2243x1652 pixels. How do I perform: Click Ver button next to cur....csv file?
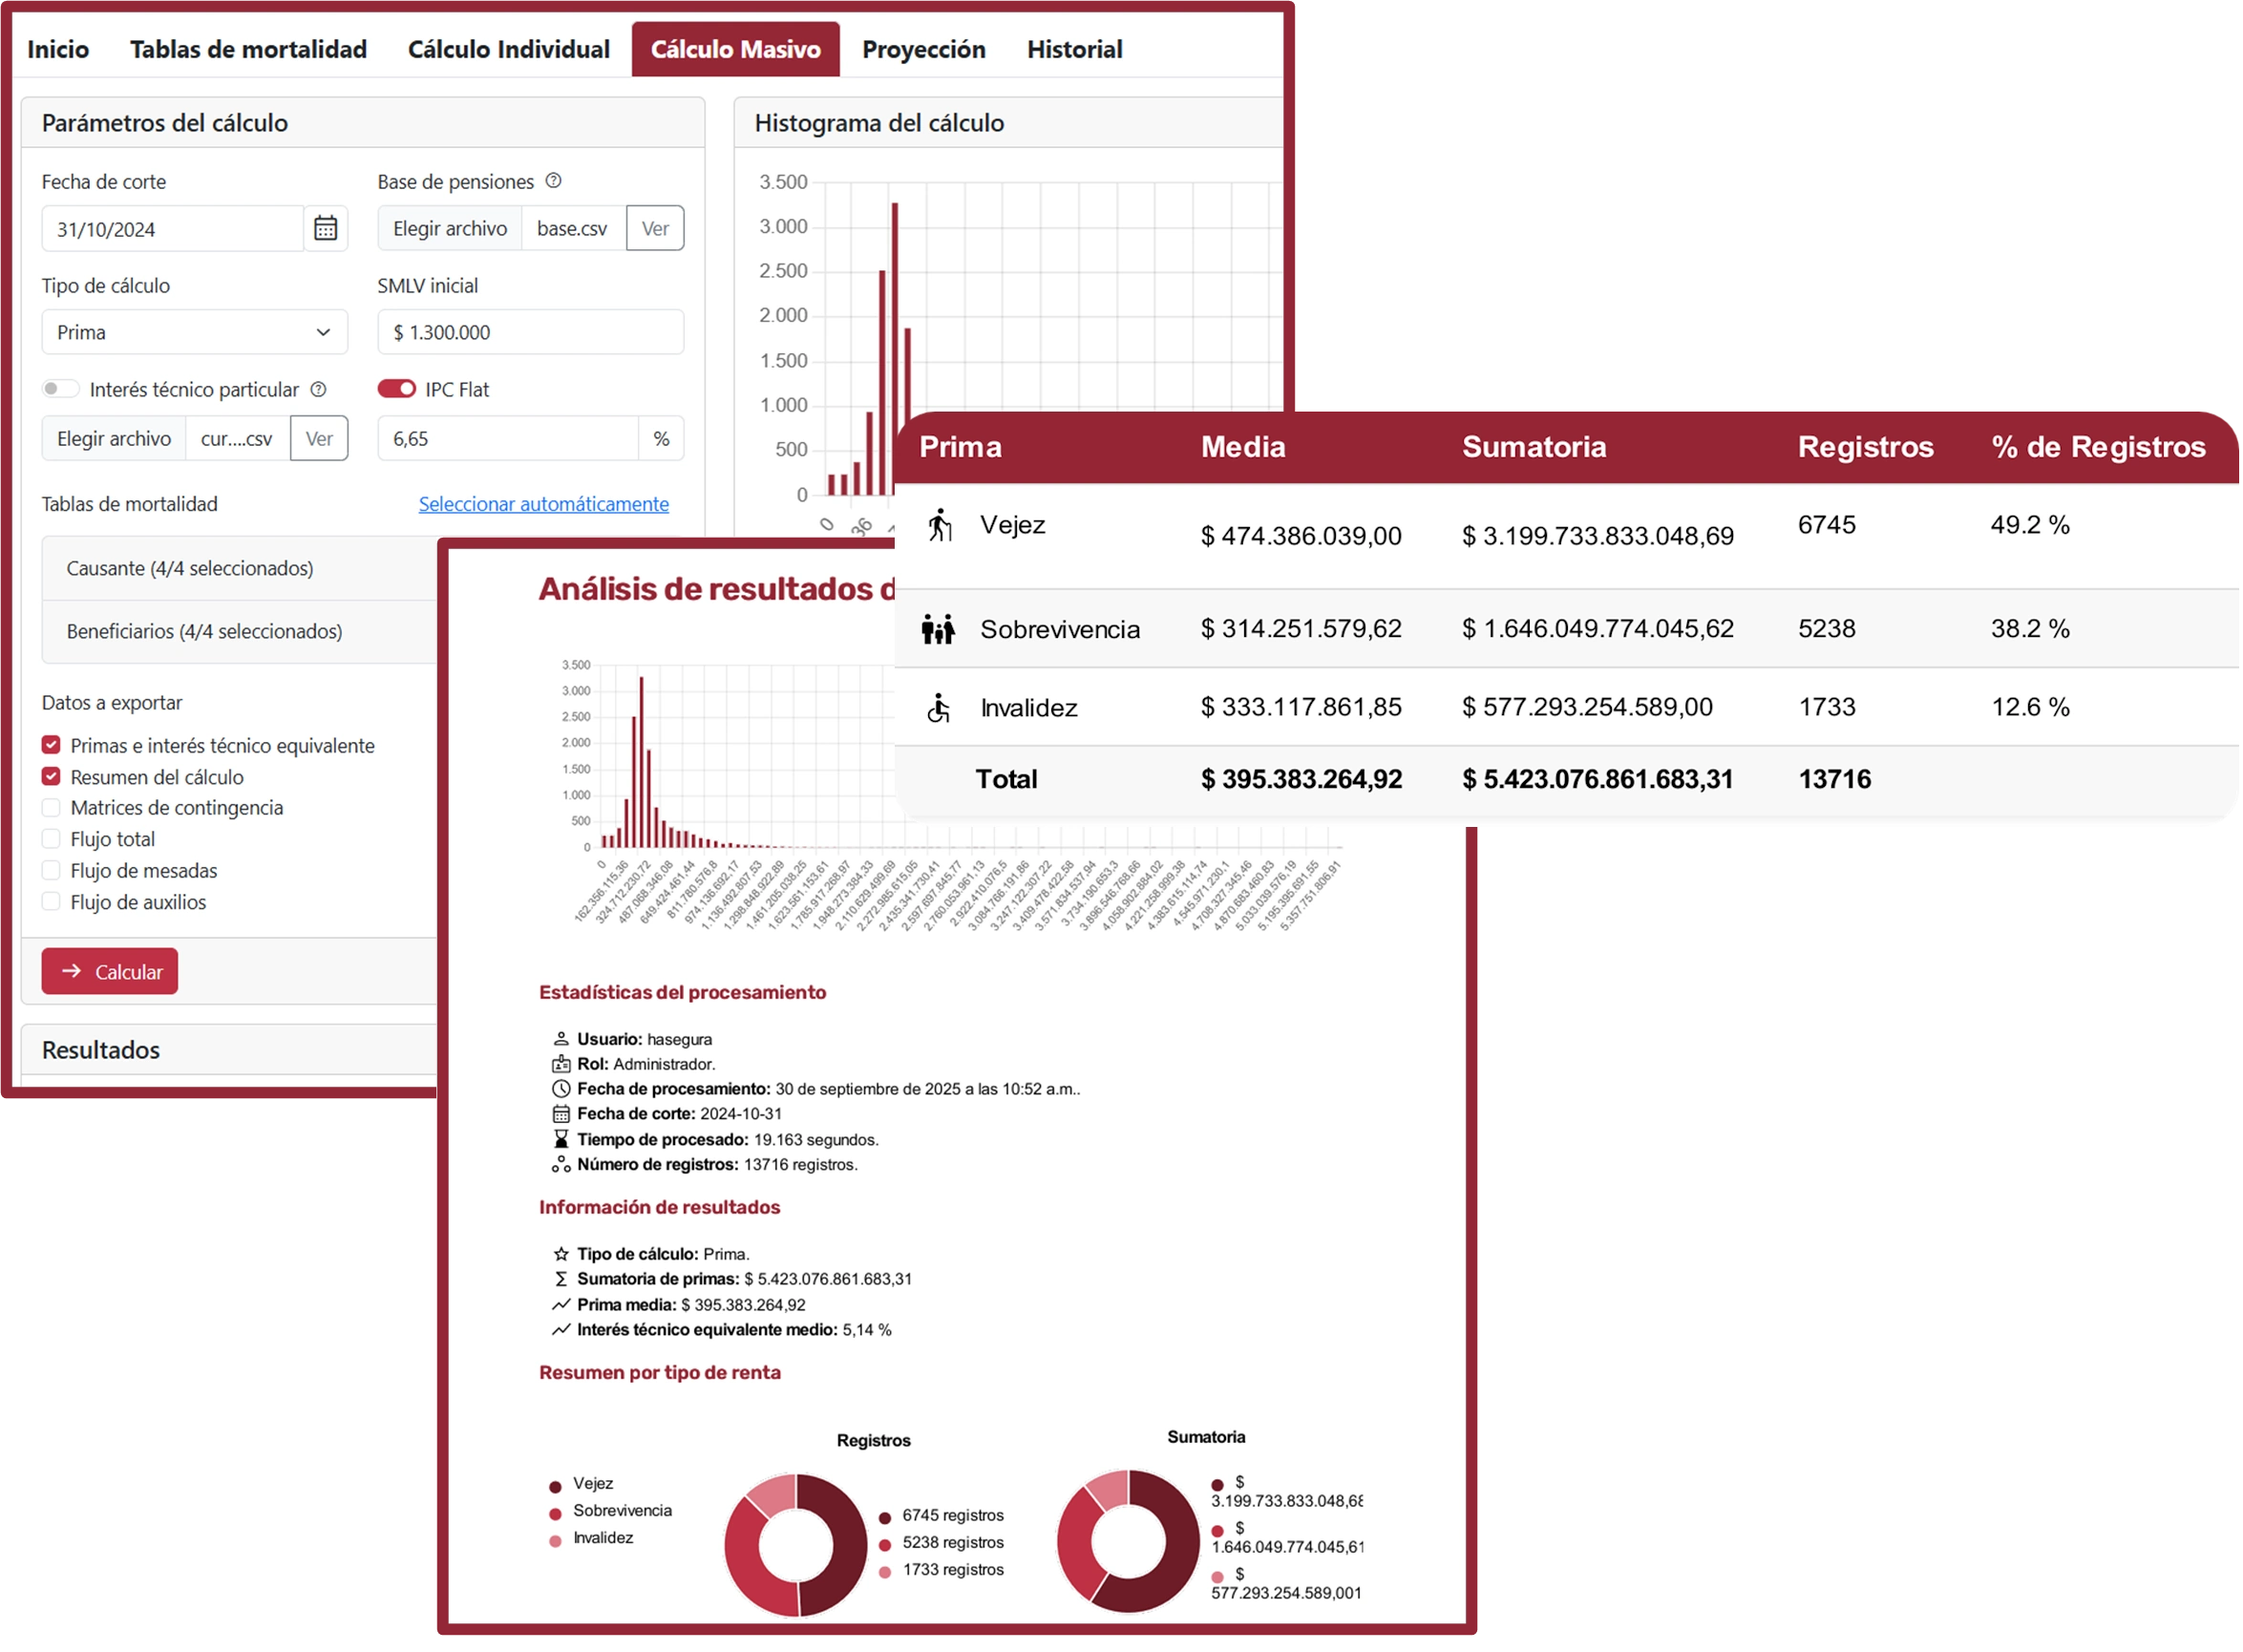pos(319,439)
